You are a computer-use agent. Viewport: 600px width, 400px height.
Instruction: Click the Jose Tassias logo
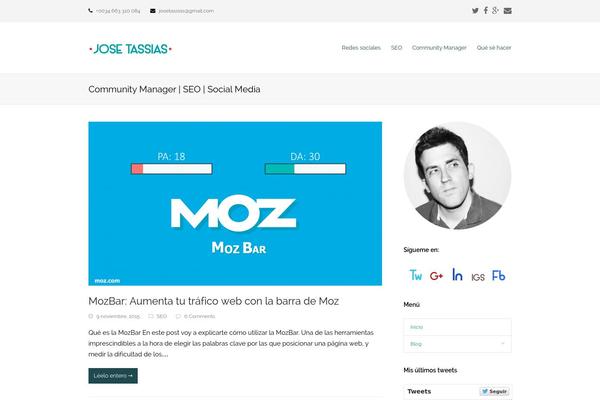coord(130,49)
